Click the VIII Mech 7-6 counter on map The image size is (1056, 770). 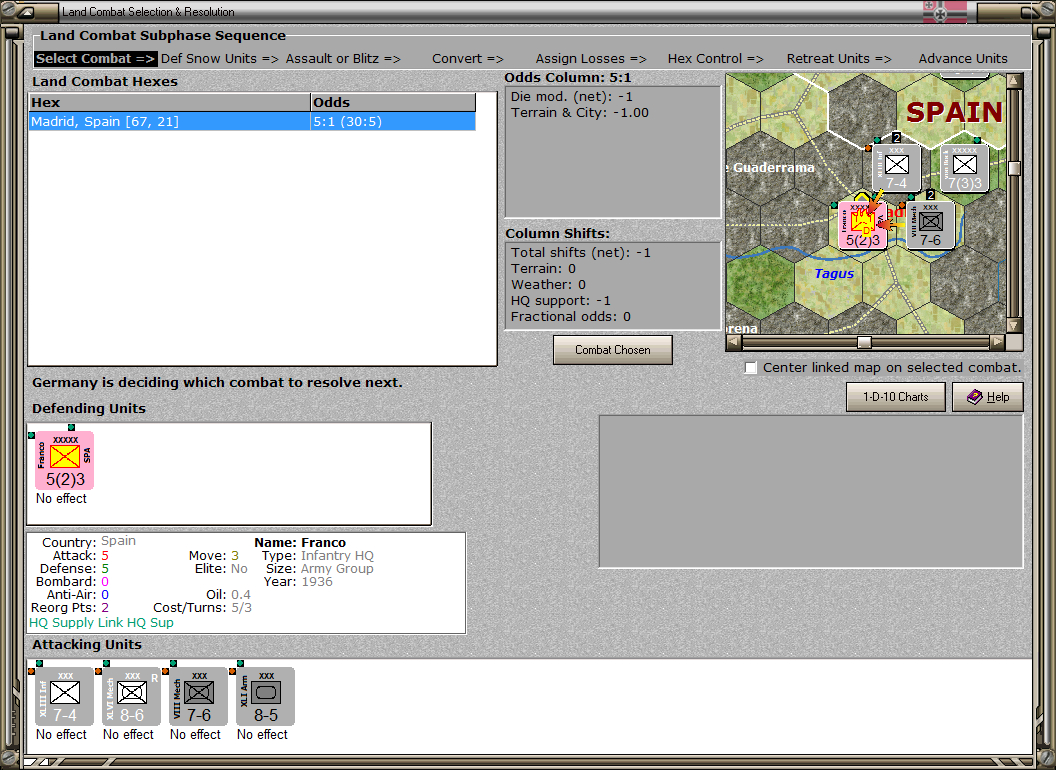point(930,225)
